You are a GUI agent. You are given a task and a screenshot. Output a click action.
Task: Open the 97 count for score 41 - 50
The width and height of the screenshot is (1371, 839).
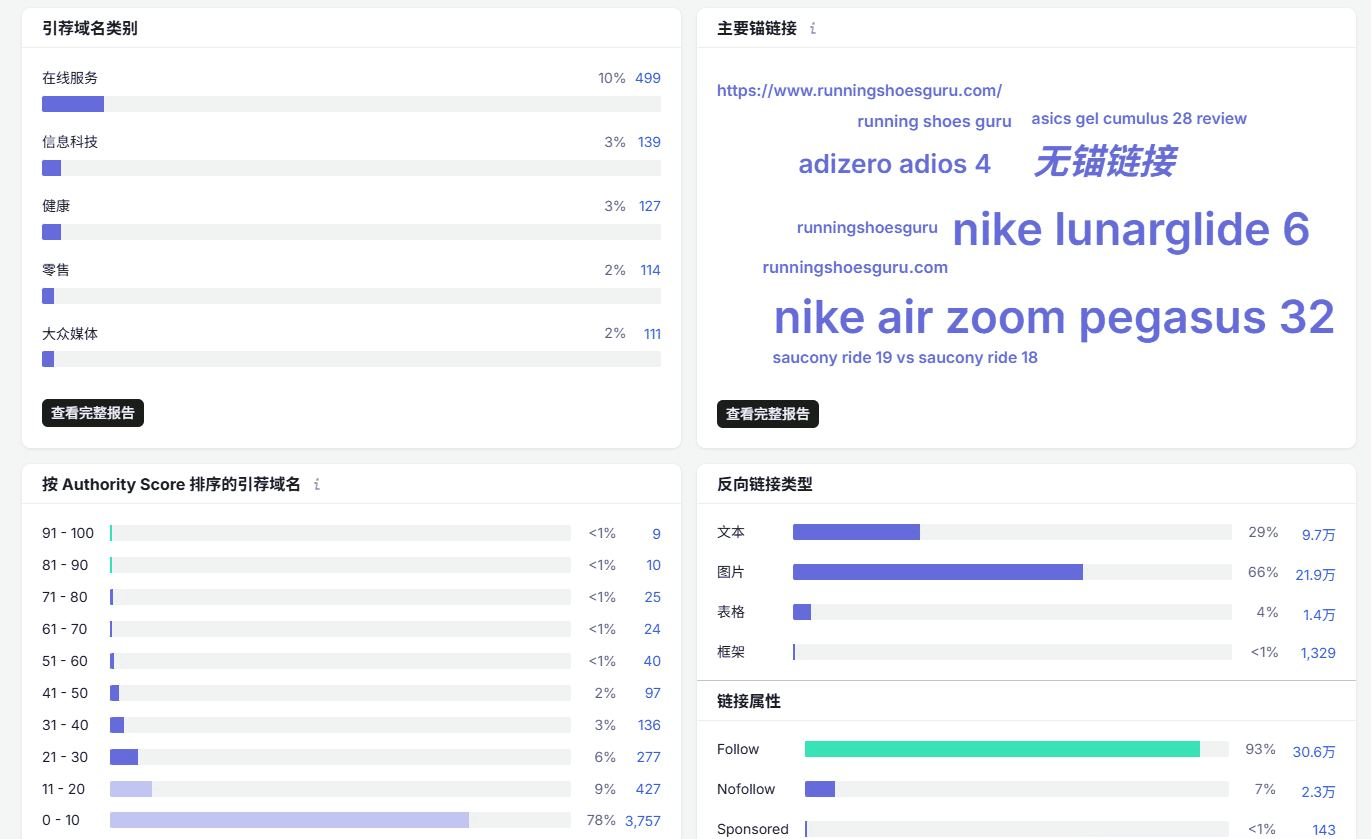(652, 693)
